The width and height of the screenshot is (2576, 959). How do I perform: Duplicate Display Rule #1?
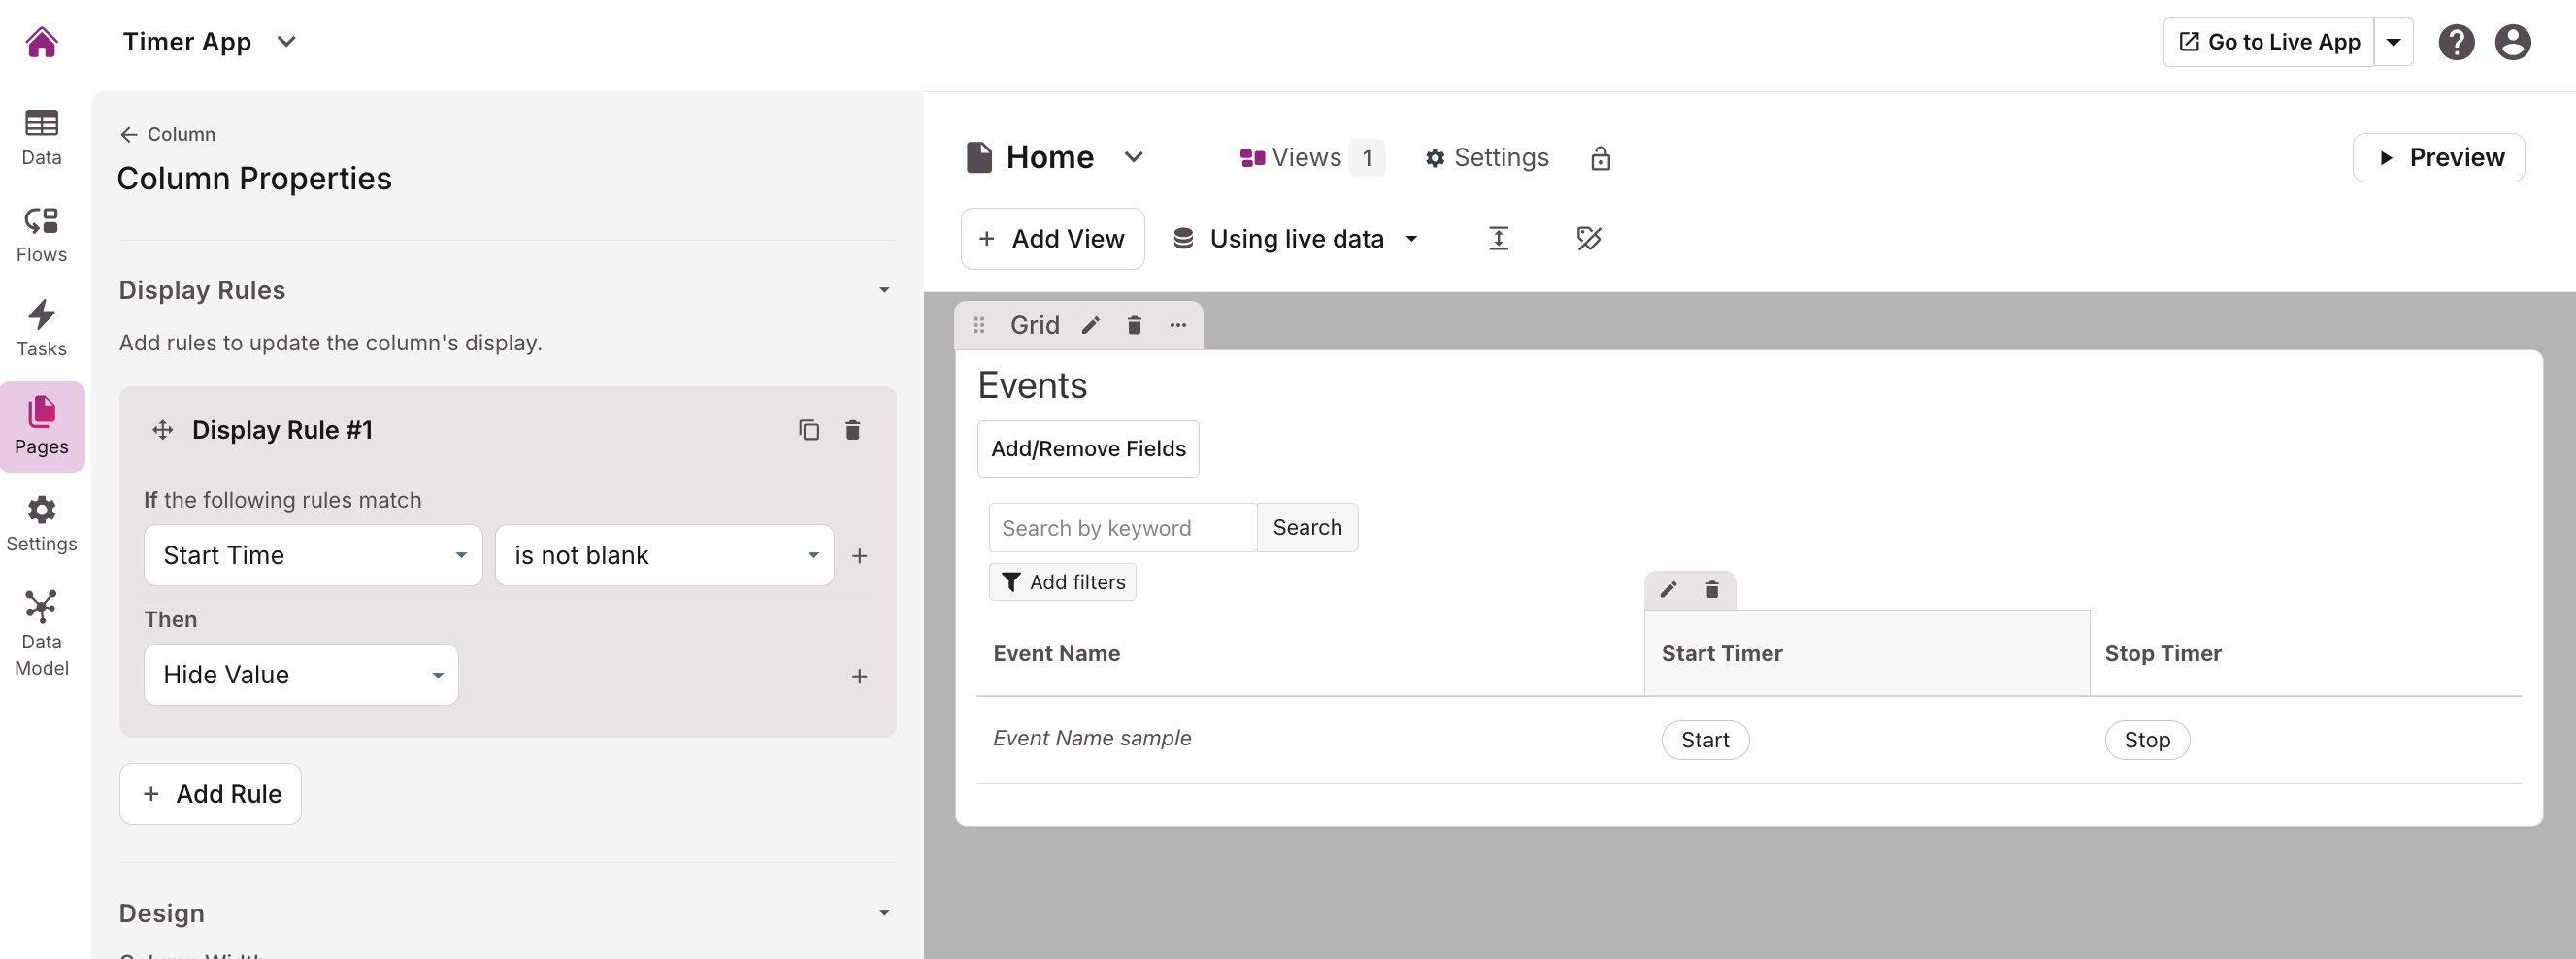point(808,430)
